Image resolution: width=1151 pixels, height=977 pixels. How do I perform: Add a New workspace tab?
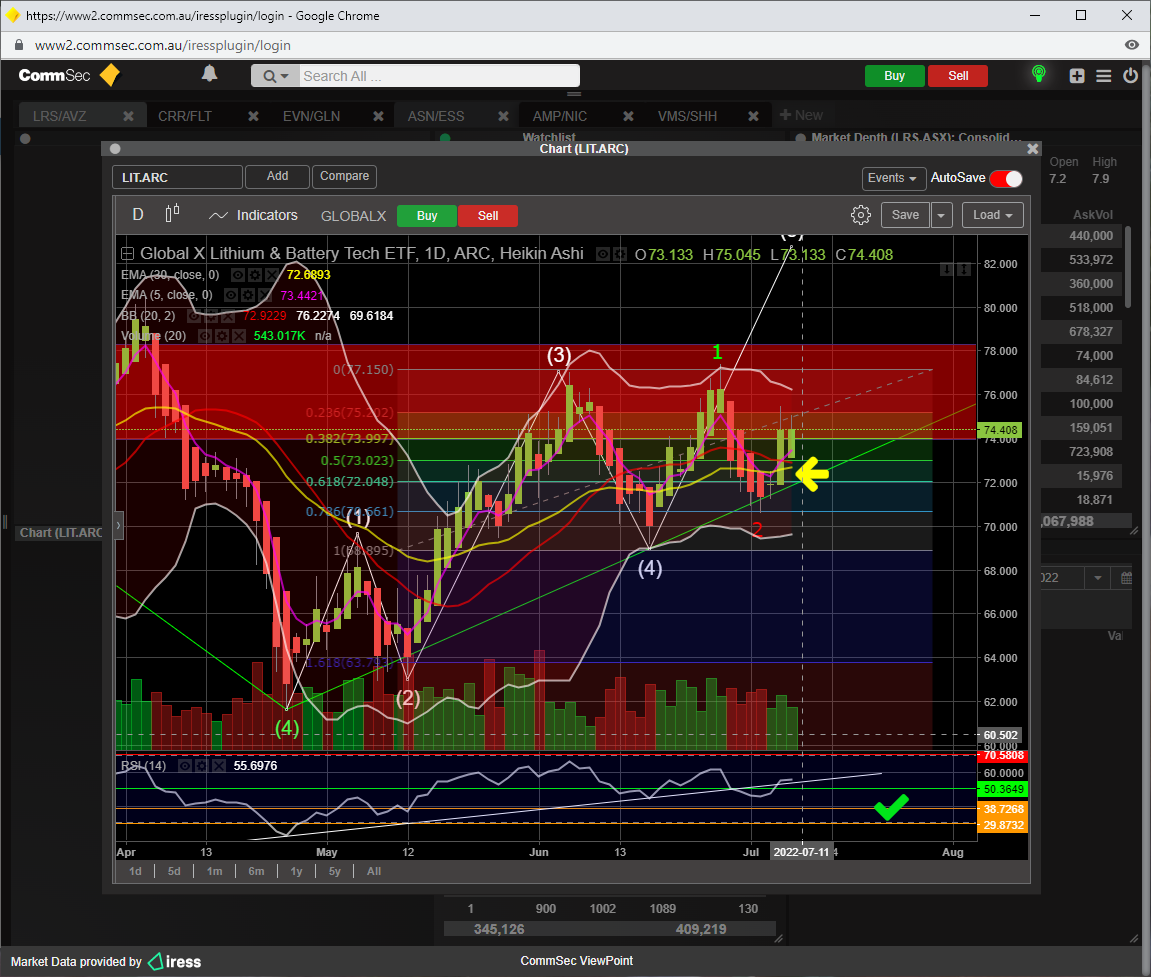pyautogui.click(x=801, y=115)
